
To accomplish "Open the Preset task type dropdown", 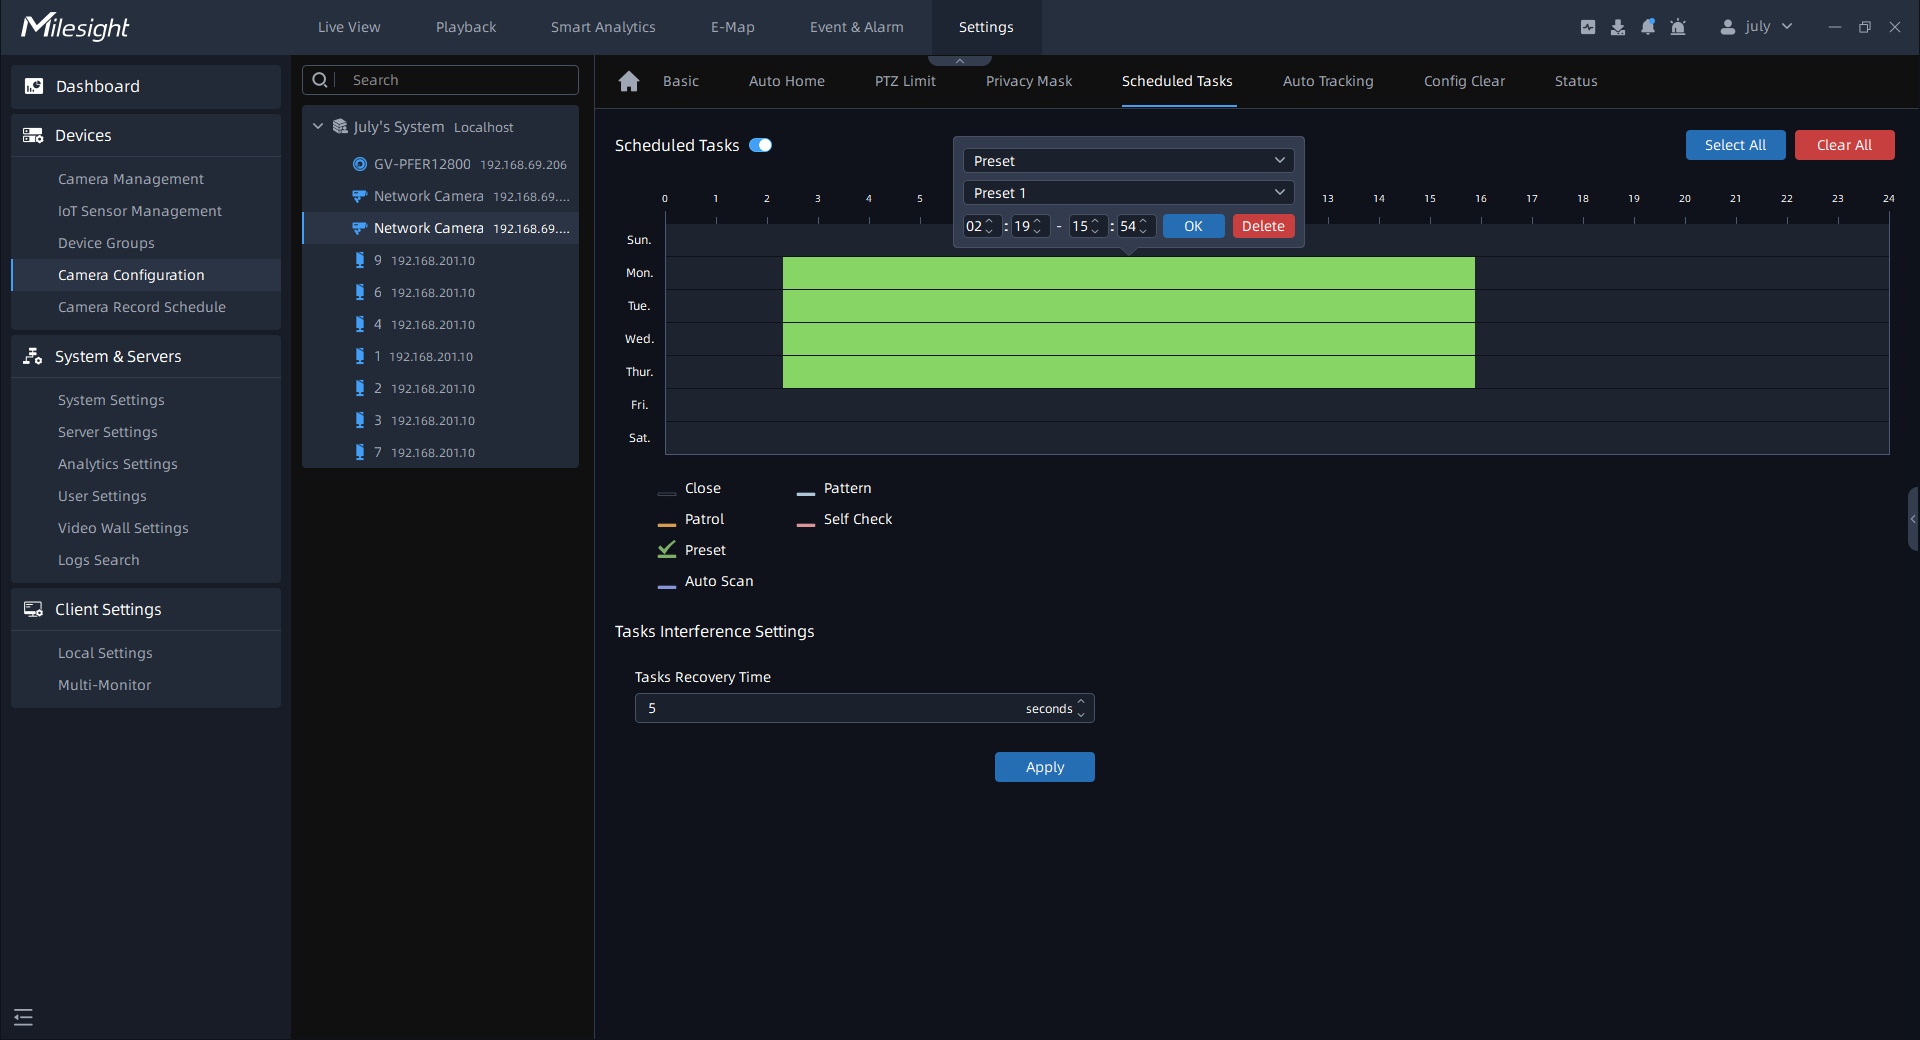I will click(x=1128, y=161).
